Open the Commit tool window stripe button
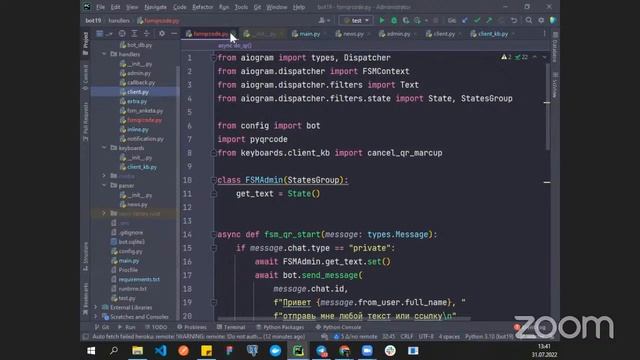 point(85,77)
